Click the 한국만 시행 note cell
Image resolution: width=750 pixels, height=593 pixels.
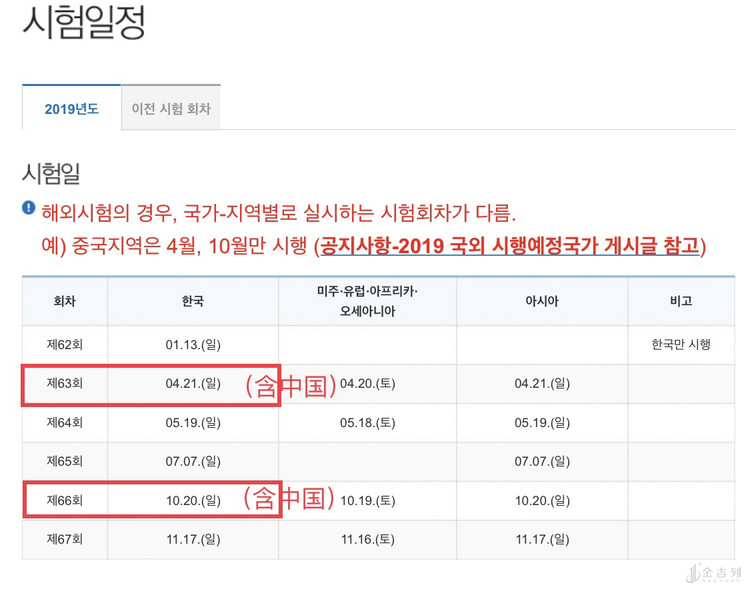680,345
